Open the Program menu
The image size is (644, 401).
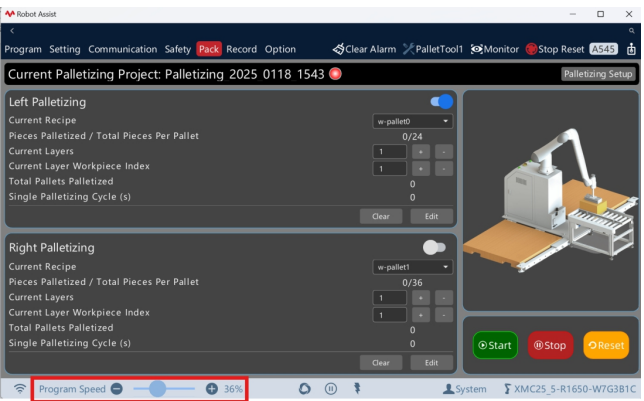pos(23,49)
